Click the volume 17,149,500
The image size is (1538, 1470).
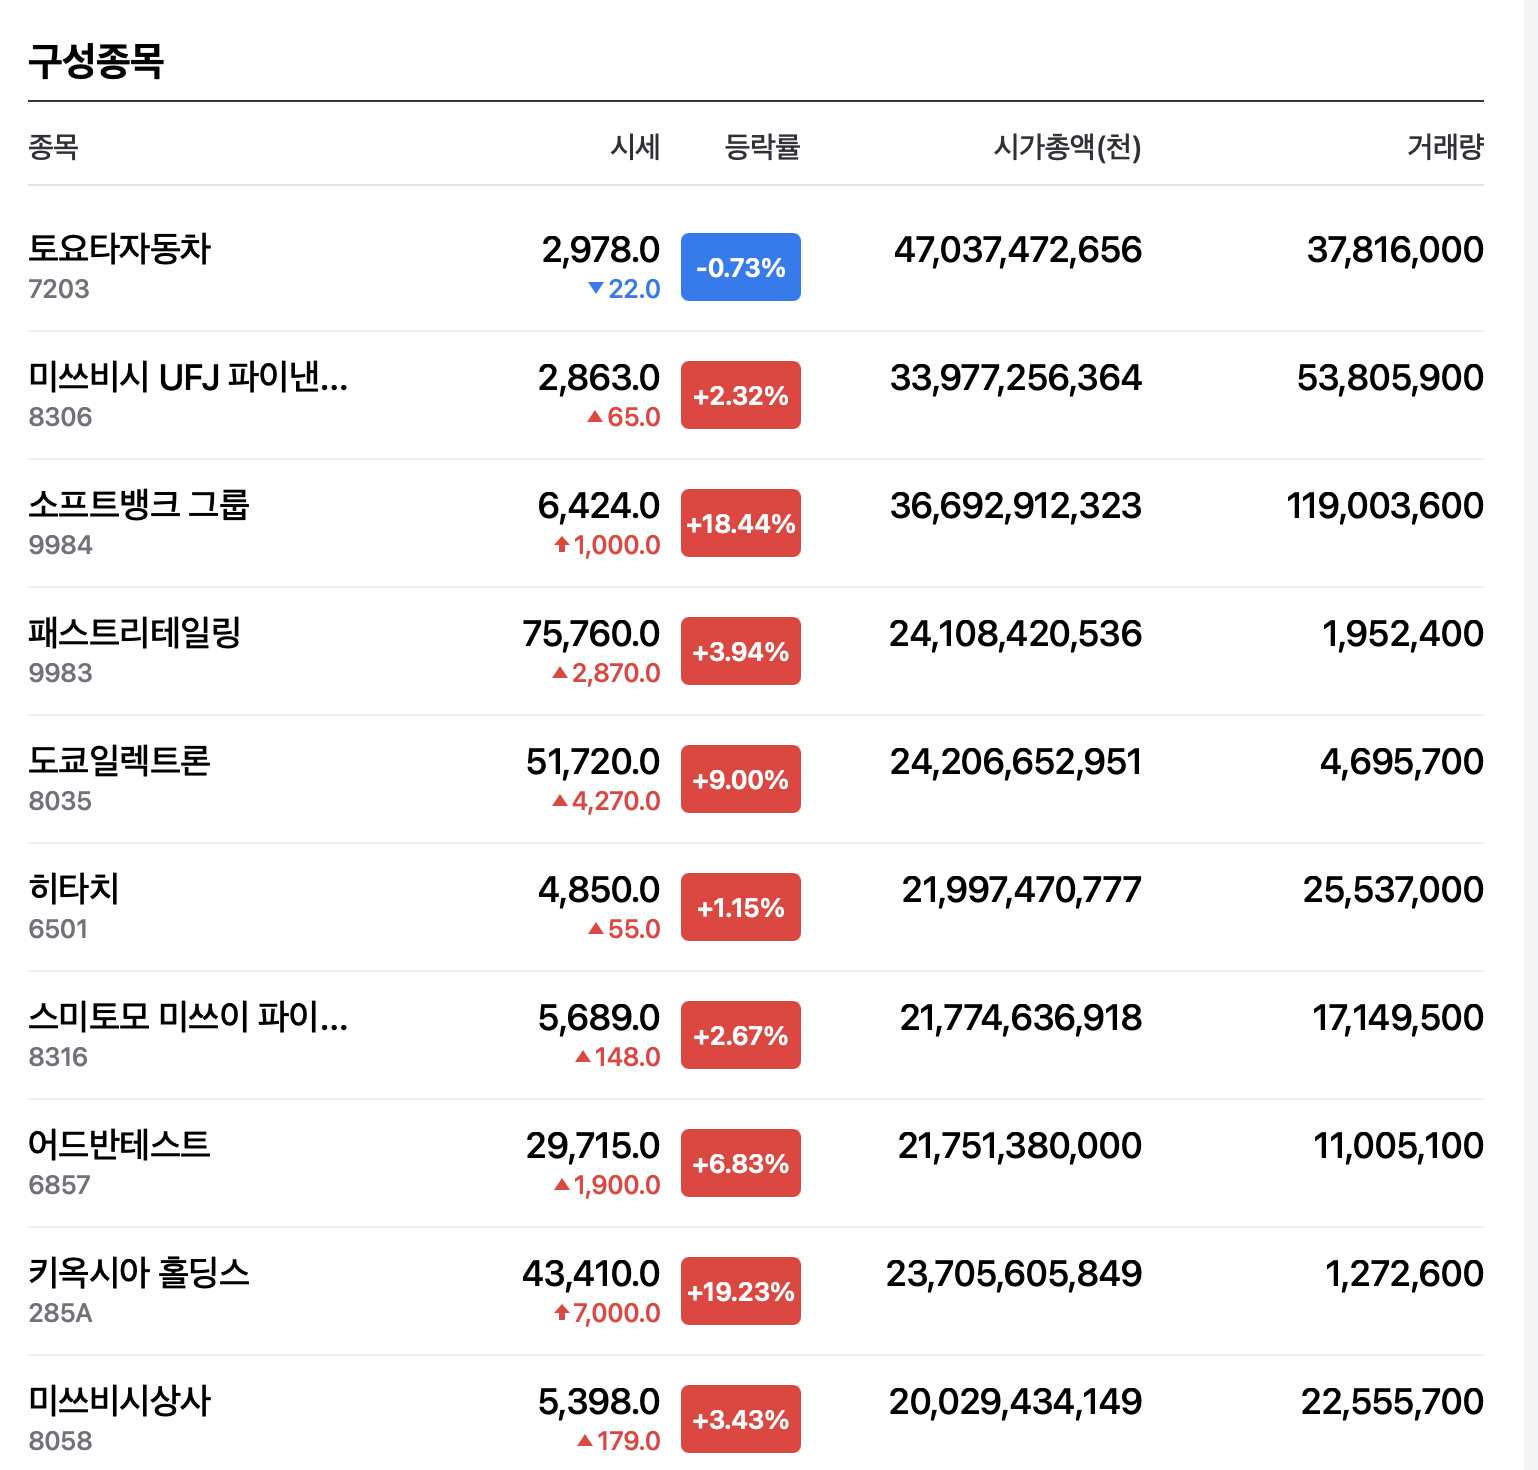click(x=1398, y=1017)
